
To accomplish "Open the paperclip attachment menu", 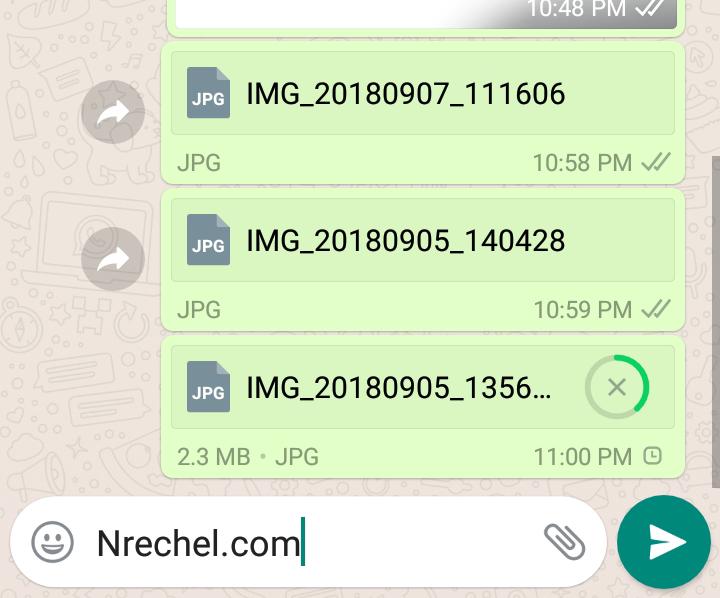I will [564, 542].
